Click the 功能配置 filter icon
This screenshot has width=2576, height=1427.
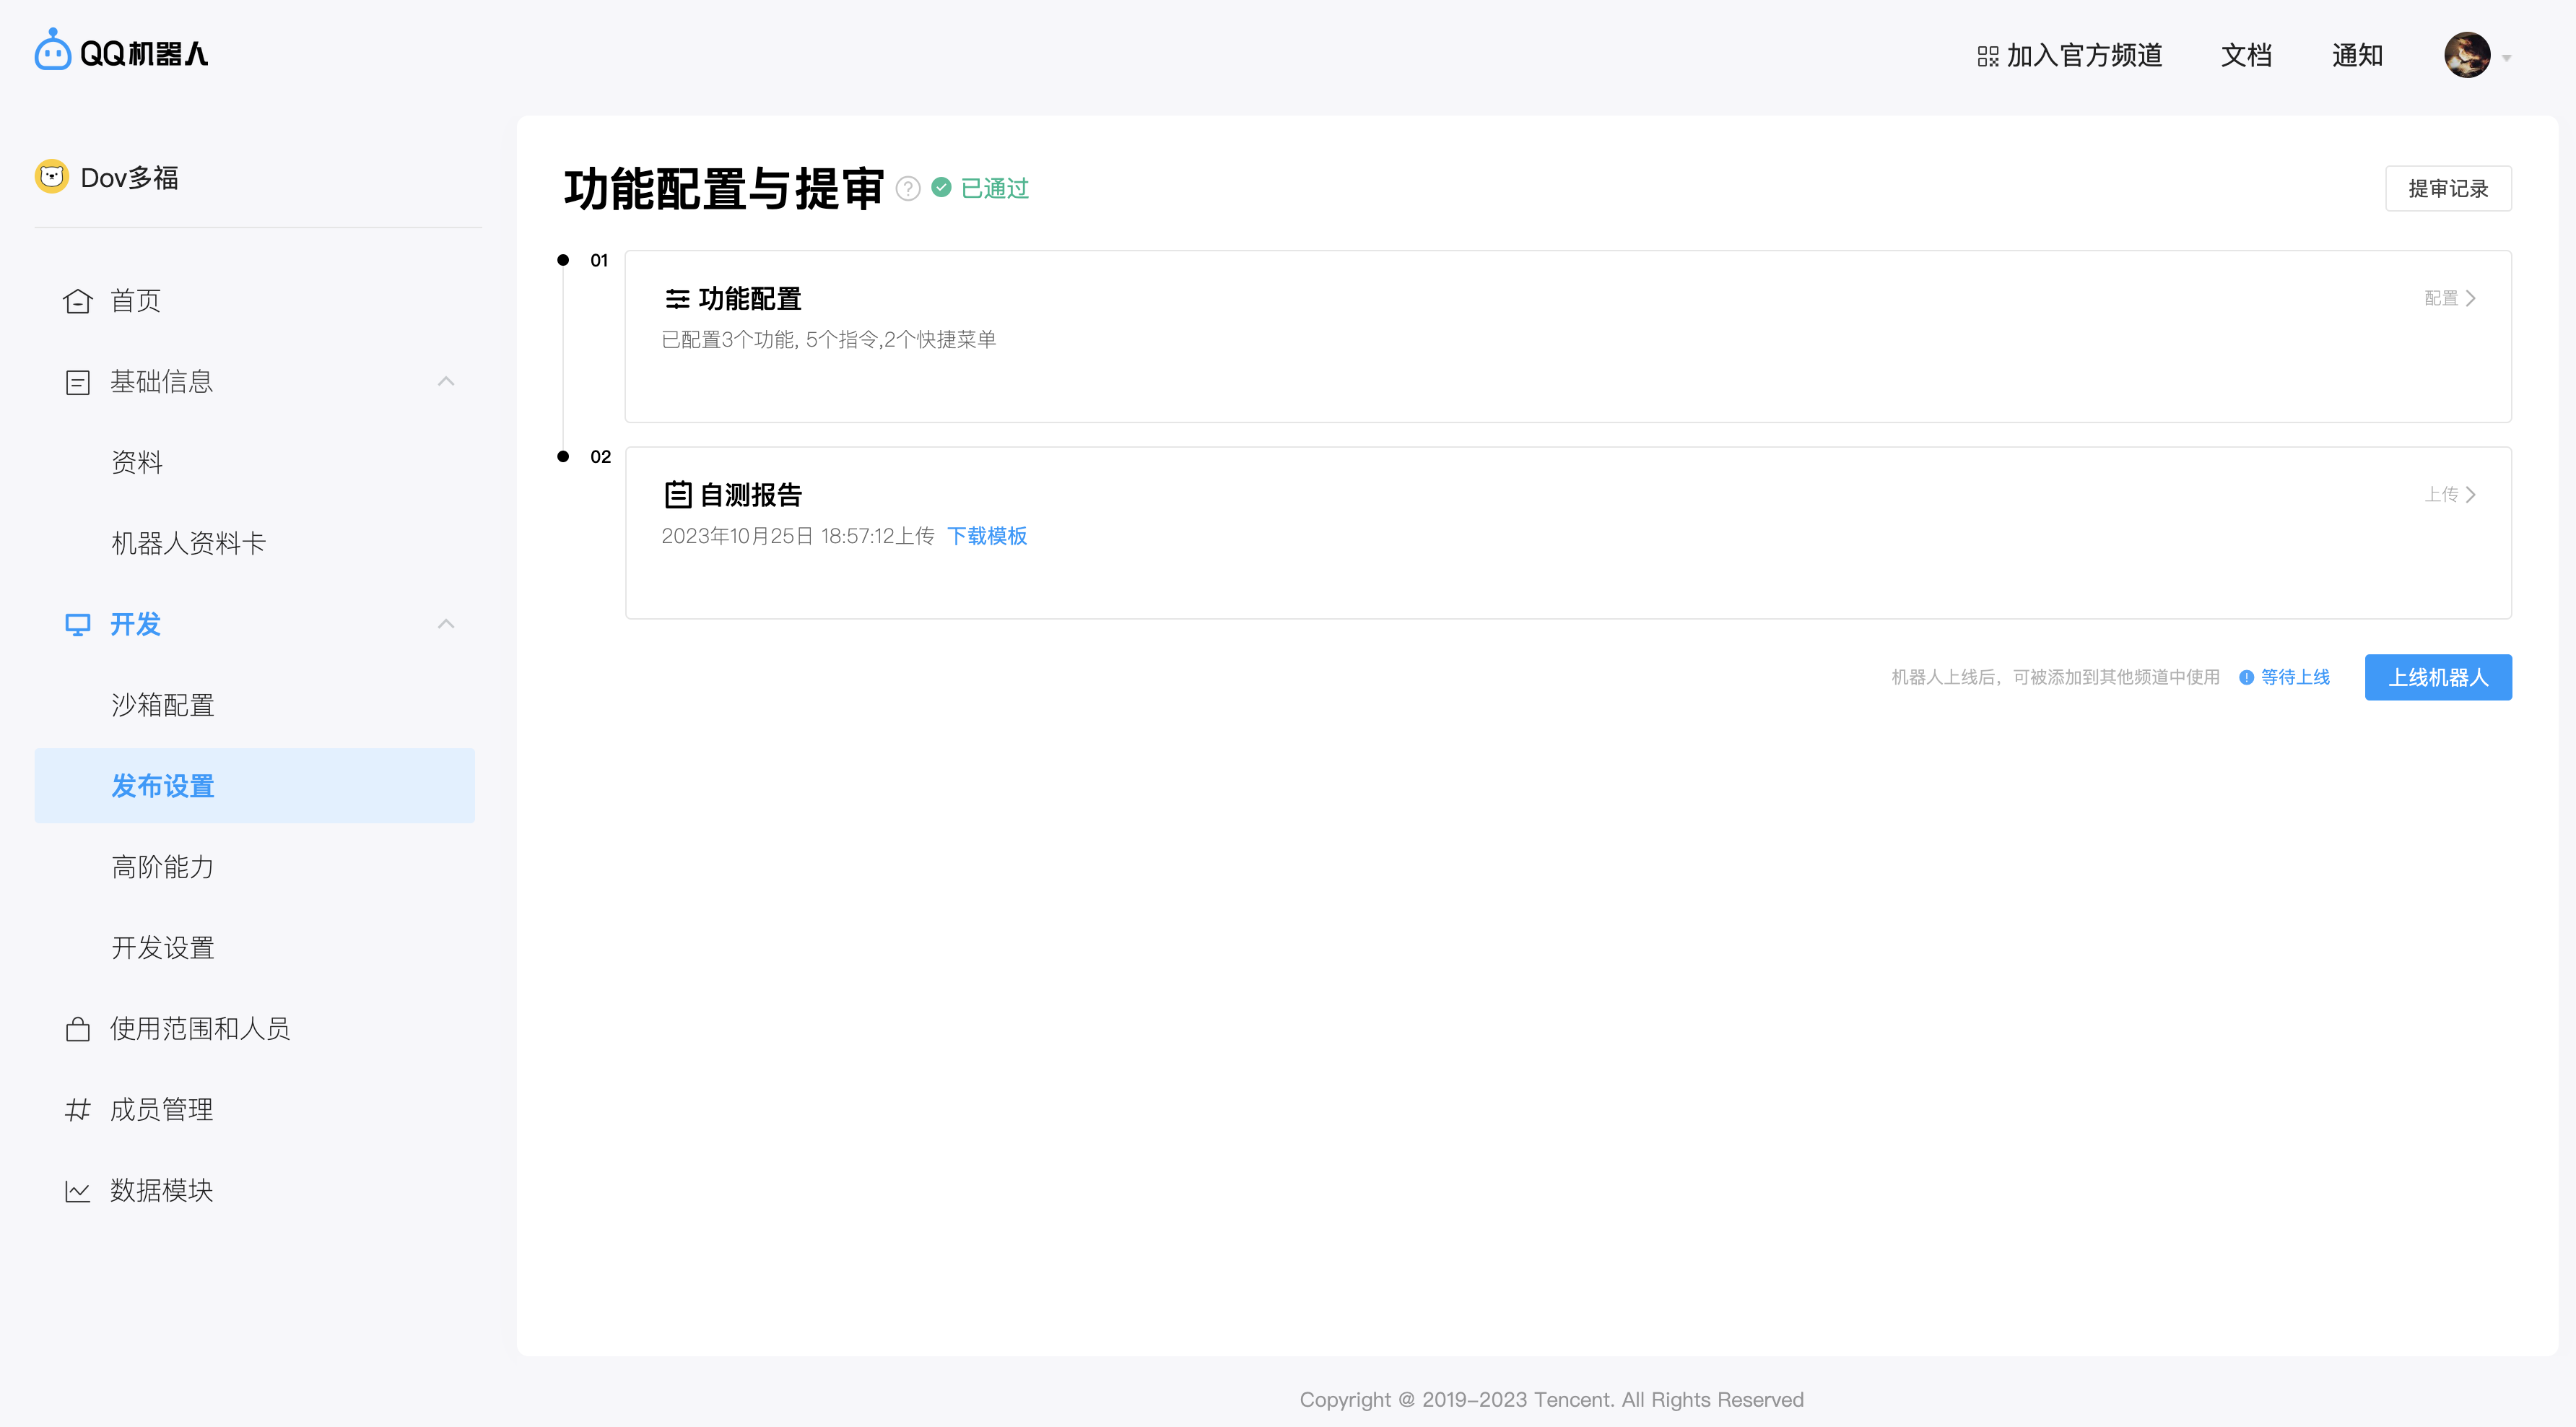pos(678,298)
